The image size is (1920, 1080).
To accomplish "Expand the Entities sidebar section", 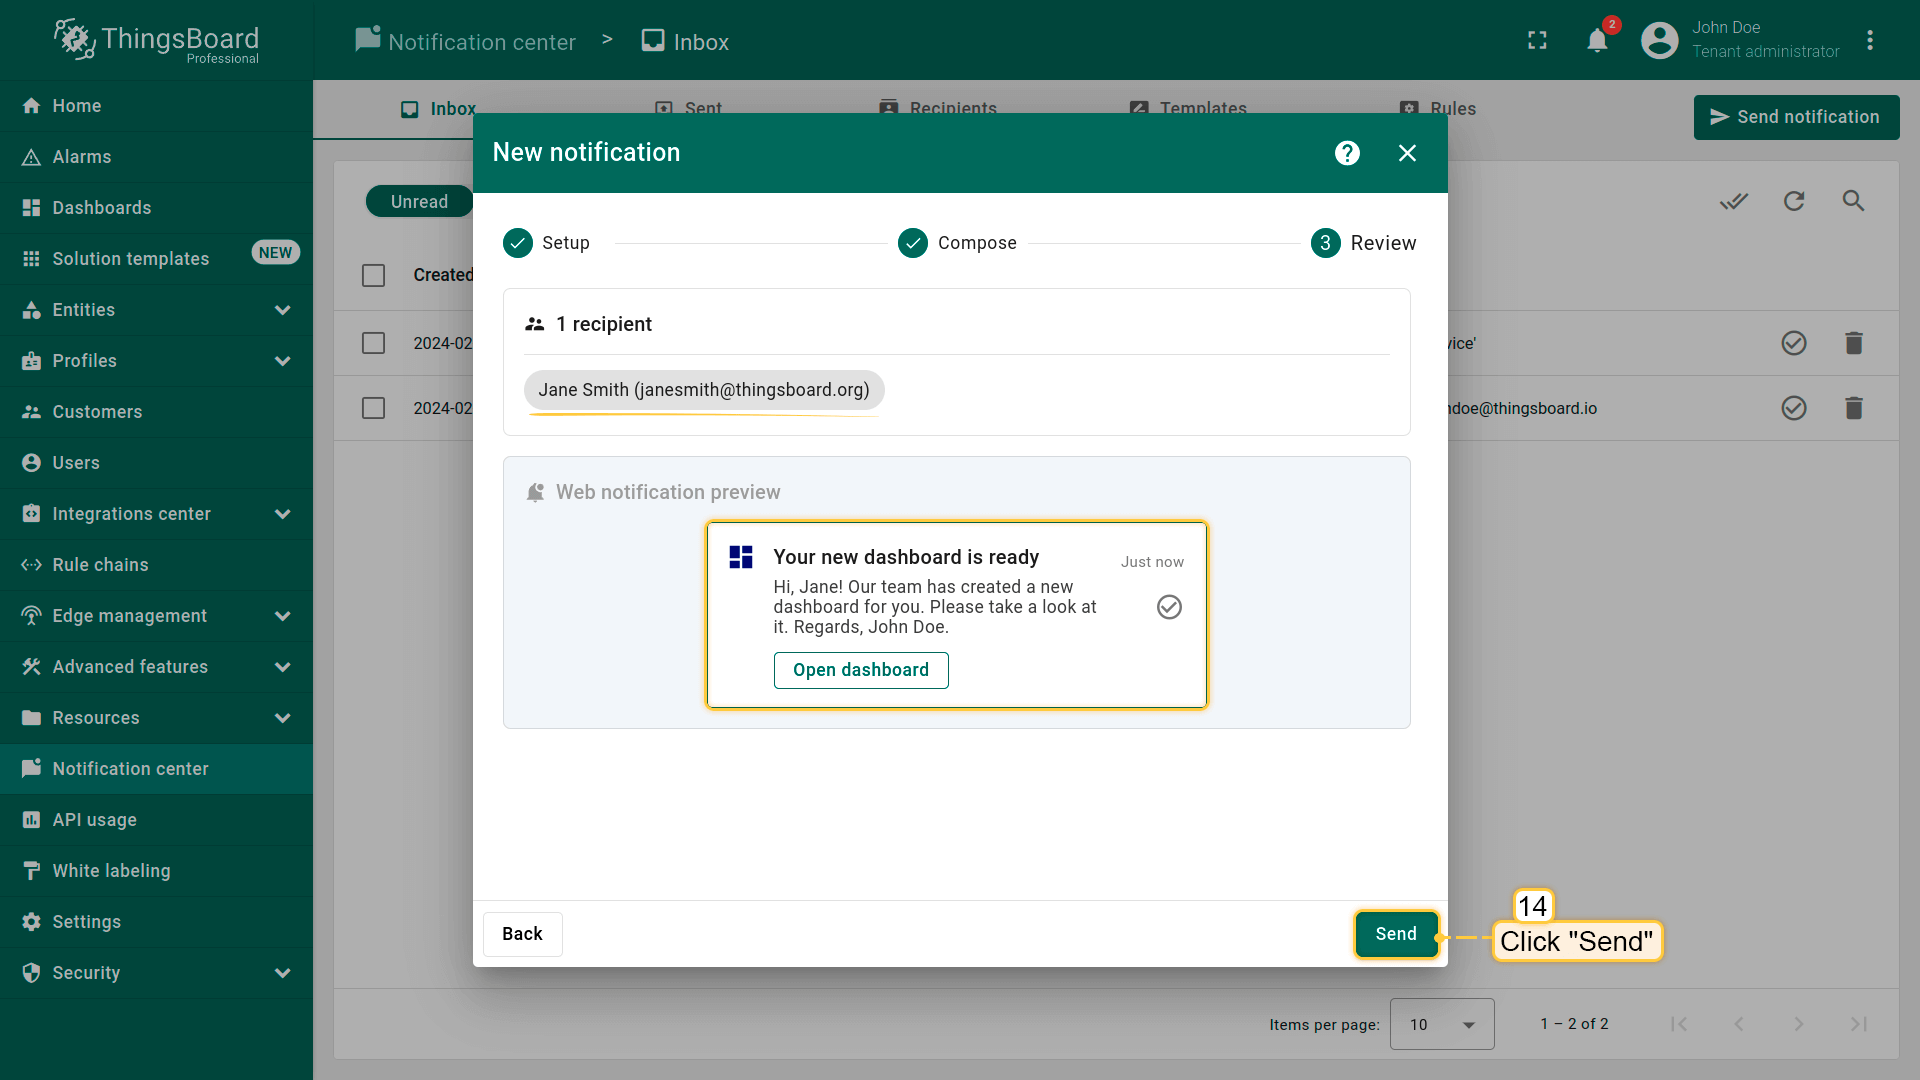I will point(282,310).
